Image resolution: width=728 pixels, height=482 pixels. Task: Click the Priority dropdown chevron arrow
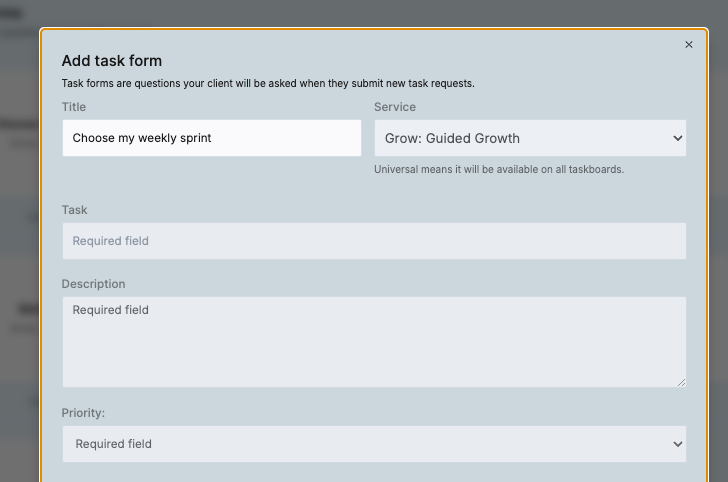click(x=678, y=444)
